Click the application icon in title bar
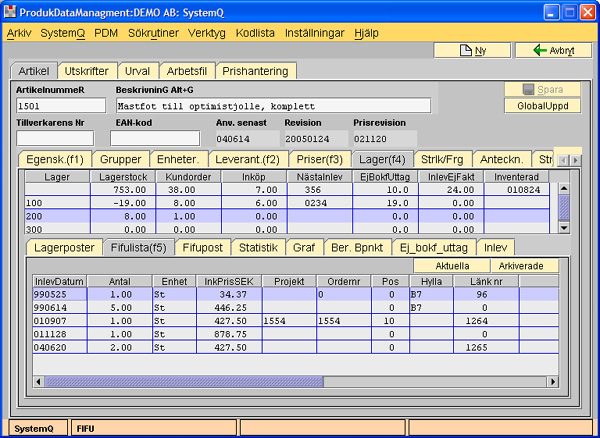The width and height of the screenshot is (600, 438). [x=10, y=13]
